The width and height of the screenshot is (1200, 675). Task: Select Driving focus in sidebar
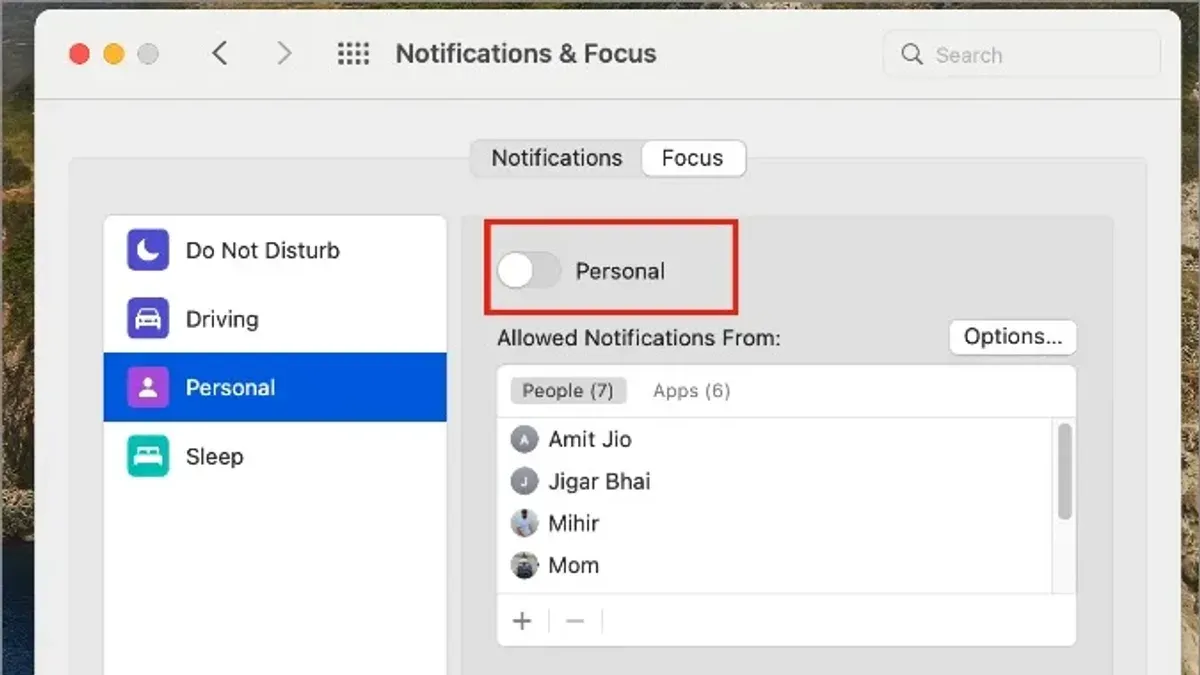pyautogui.click(x=275, y=319)
